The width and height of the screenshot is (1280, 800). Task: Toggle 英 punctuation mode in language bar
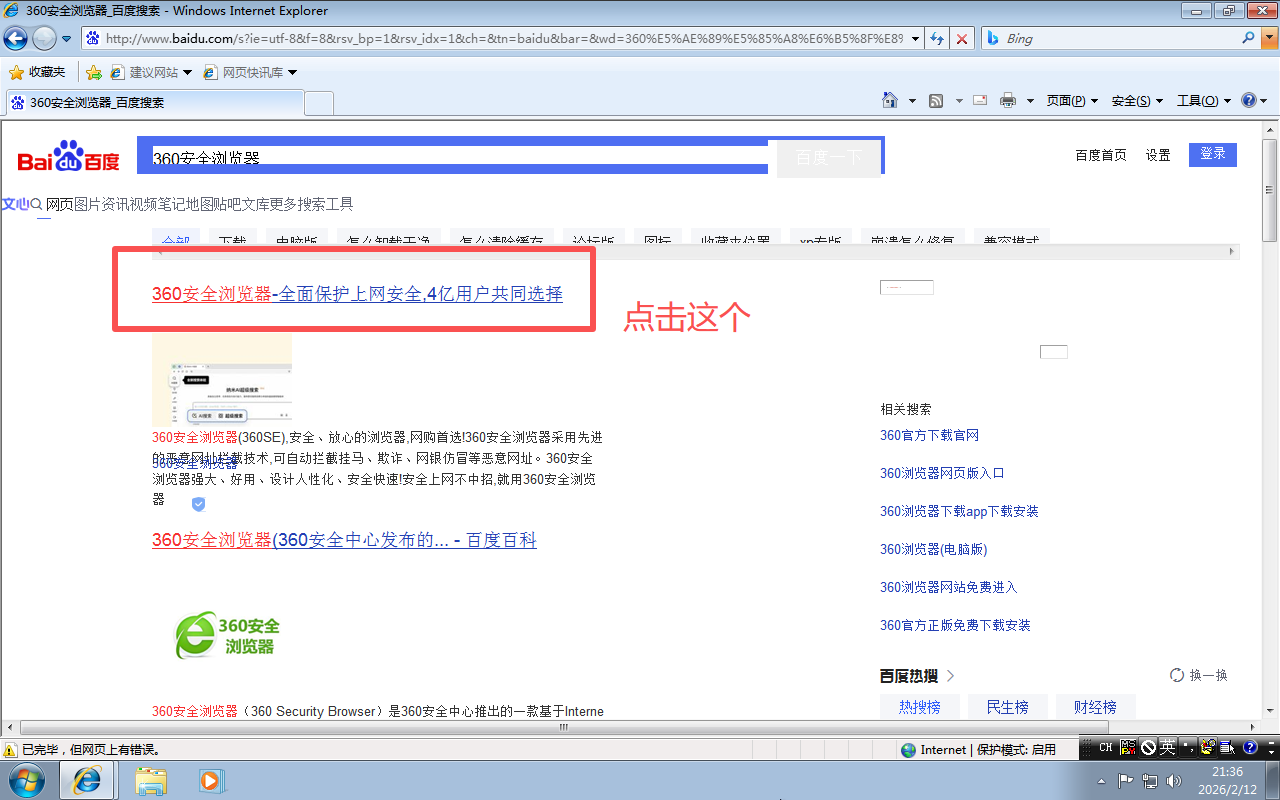1167,747
